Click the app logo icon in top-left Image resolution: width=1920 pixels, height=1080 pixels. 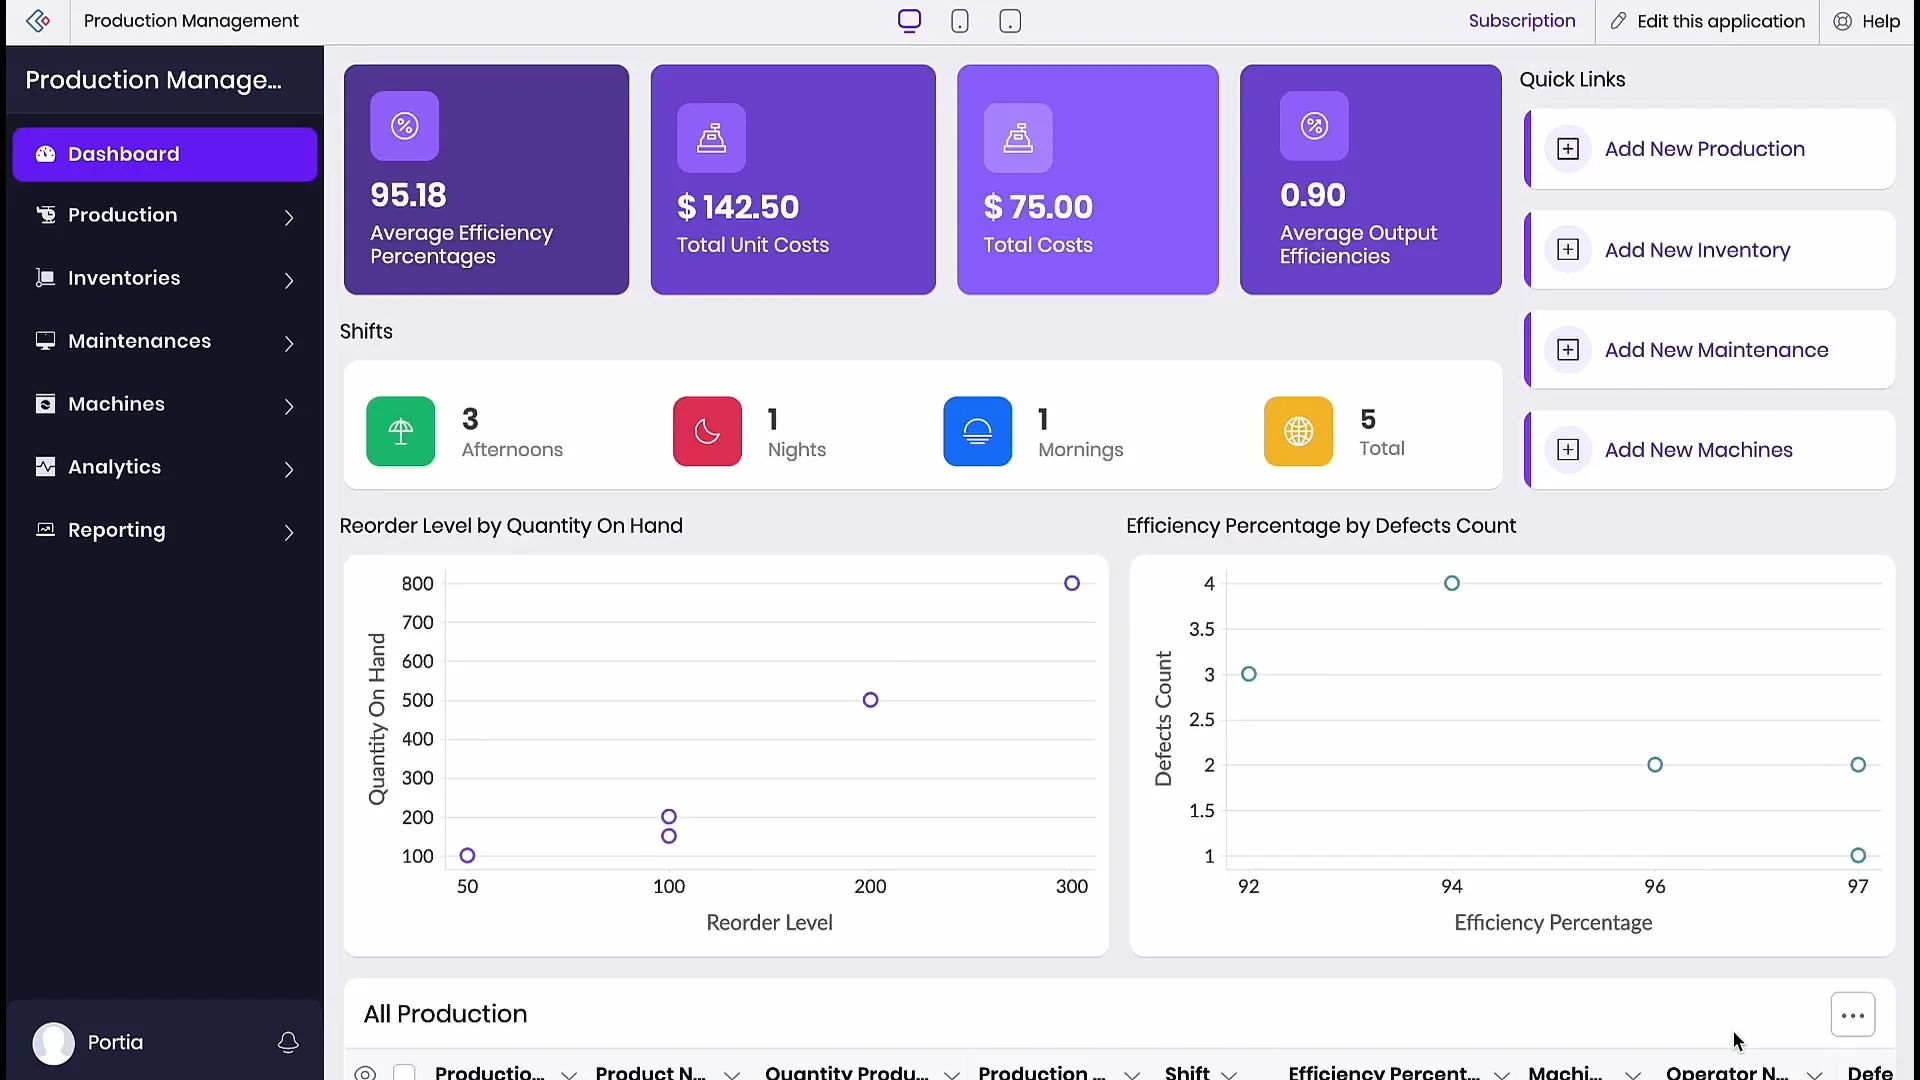38,21
